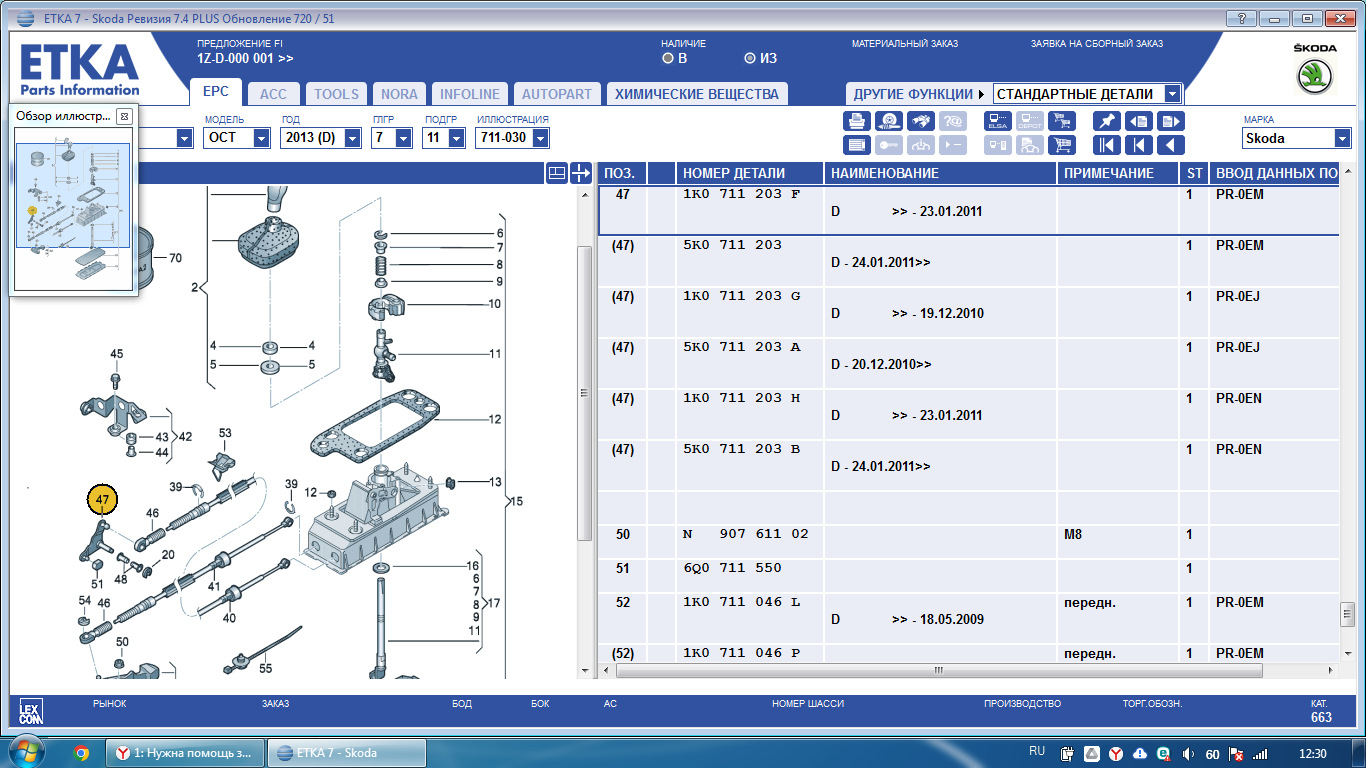The height and width of the screenshot is (768, 1366).
Task: Go to previous page with left document arrow
Action: tap(1139, 121)
